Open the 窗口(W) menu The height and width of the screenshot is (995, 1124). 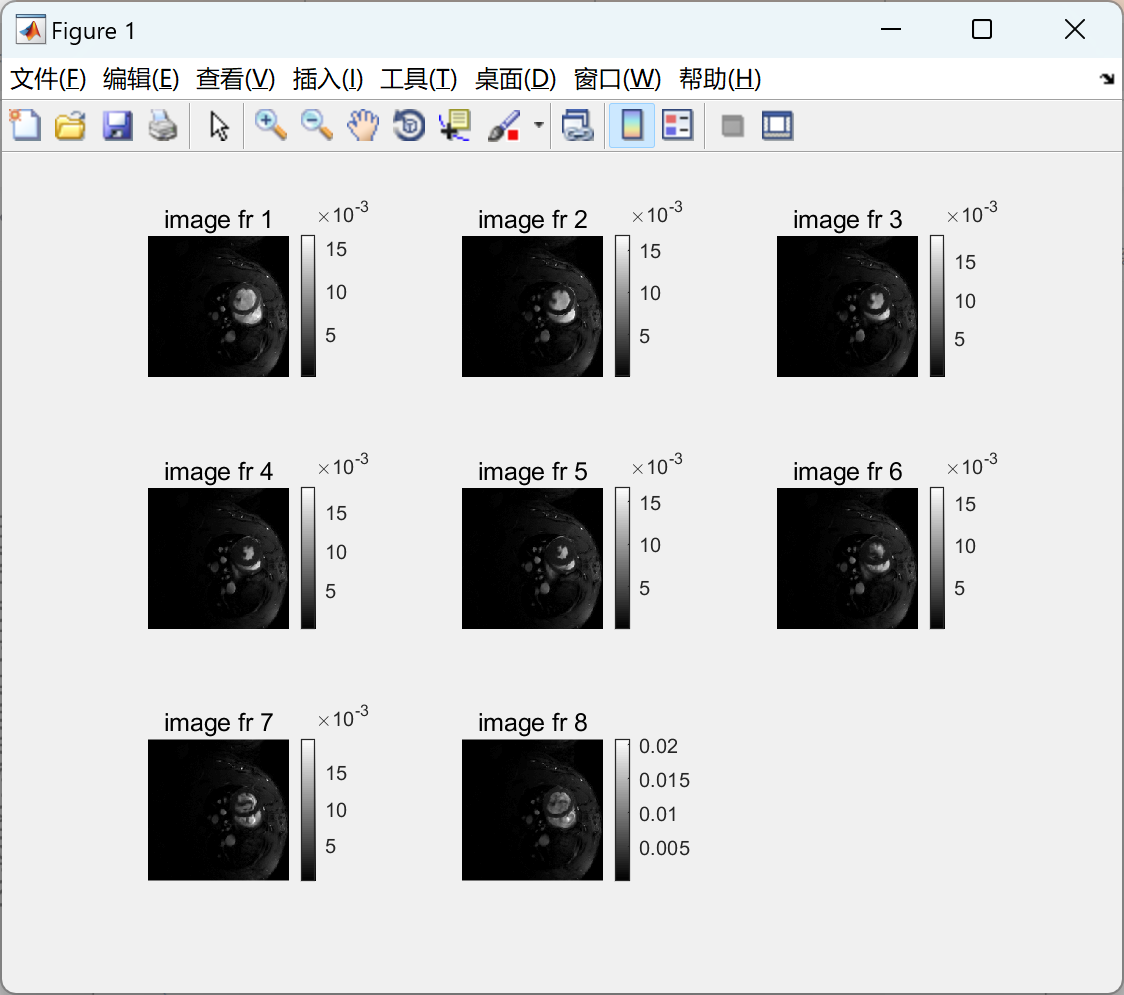tap(617, 79)
